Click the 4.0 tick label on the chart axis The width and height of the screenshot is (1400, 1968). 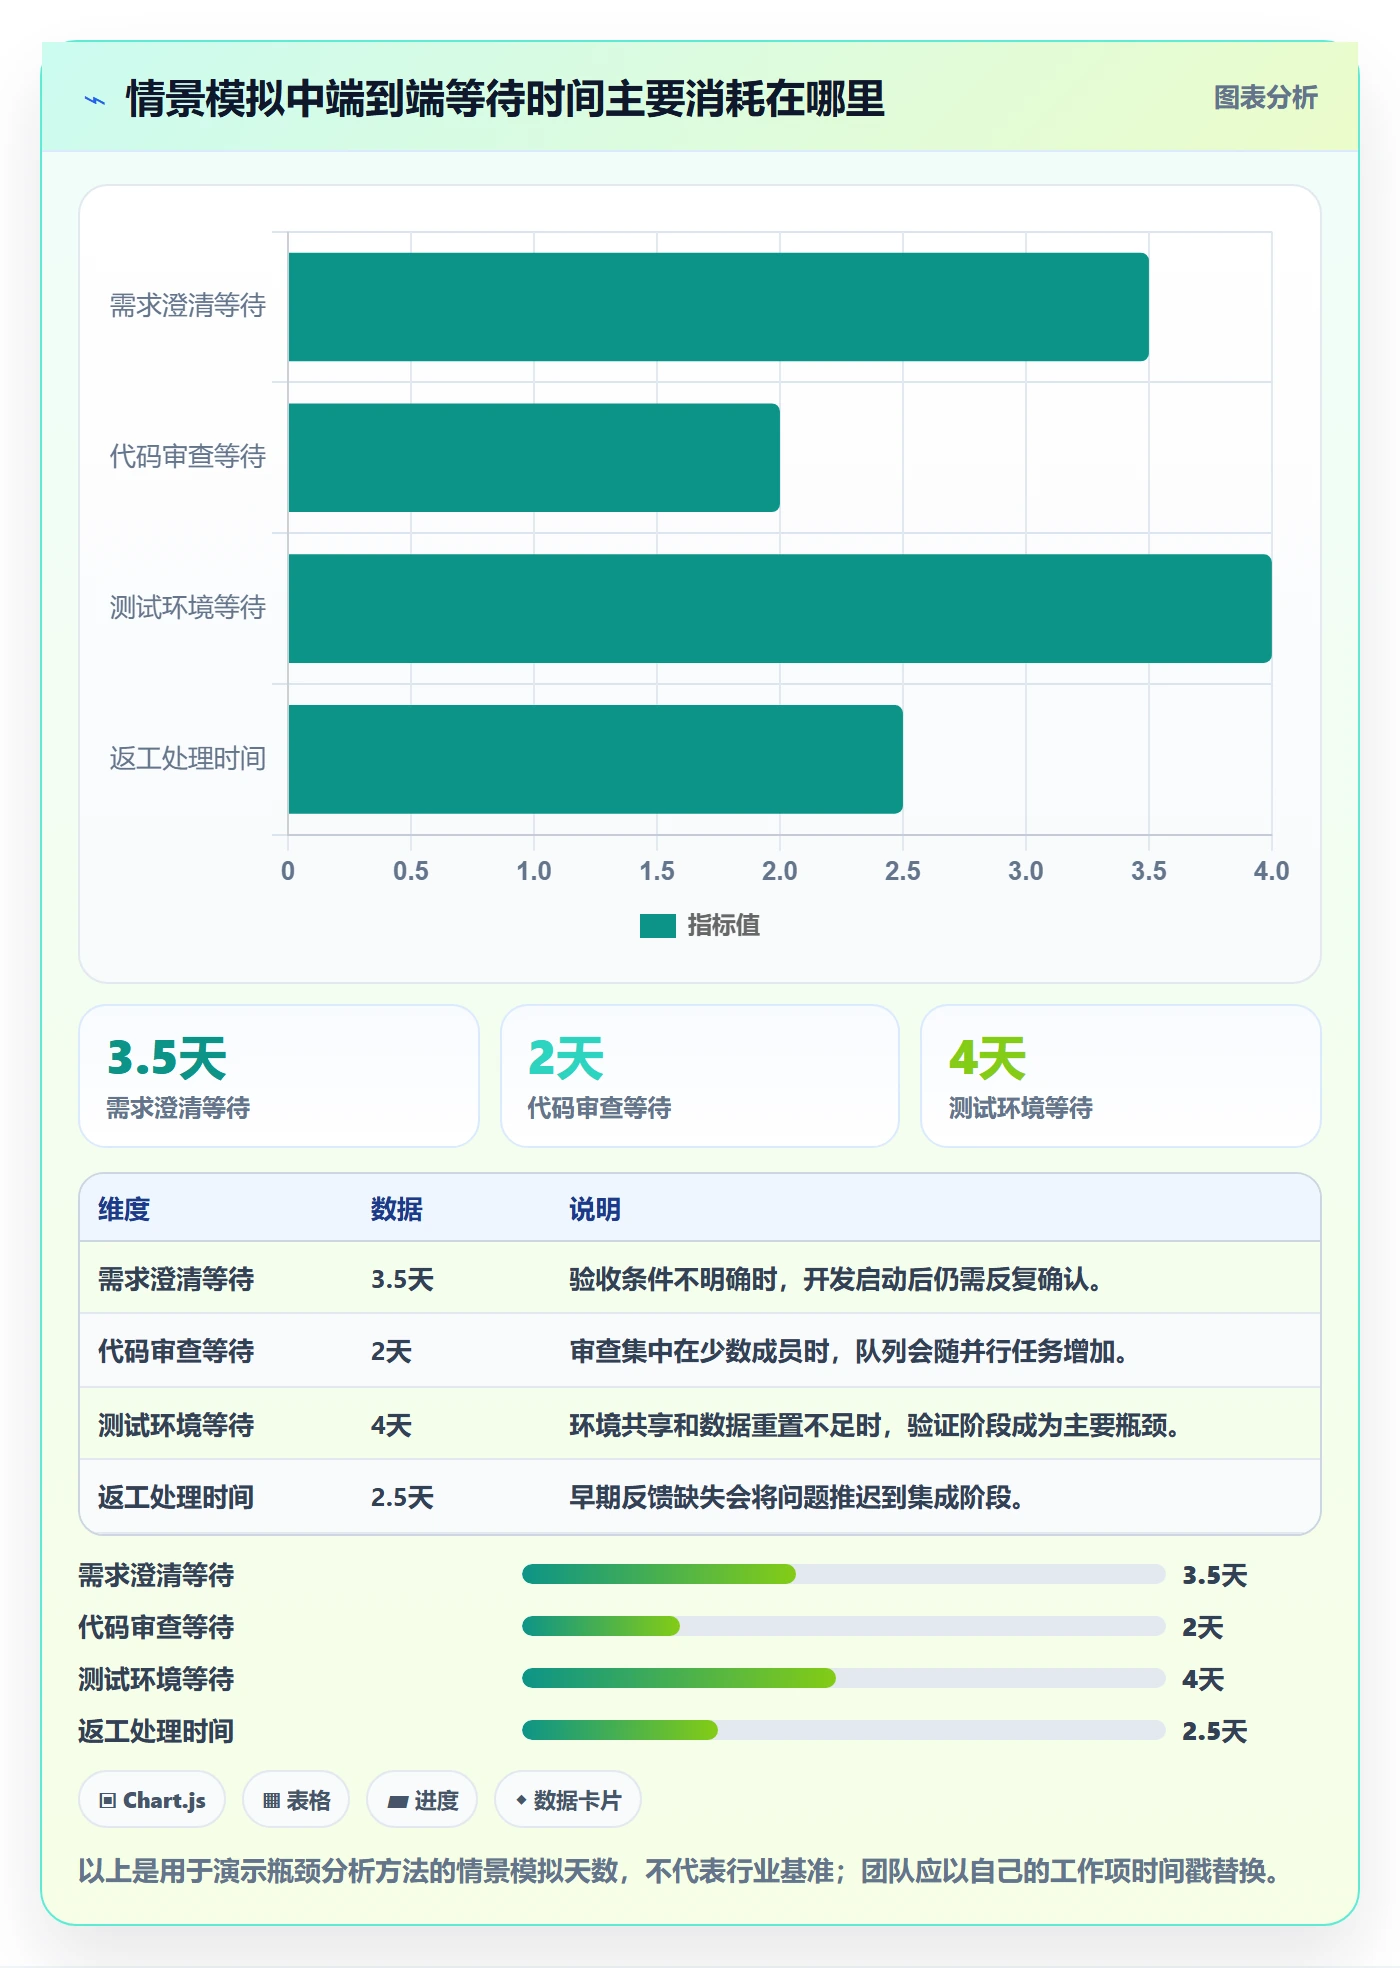click(1272, 871)
